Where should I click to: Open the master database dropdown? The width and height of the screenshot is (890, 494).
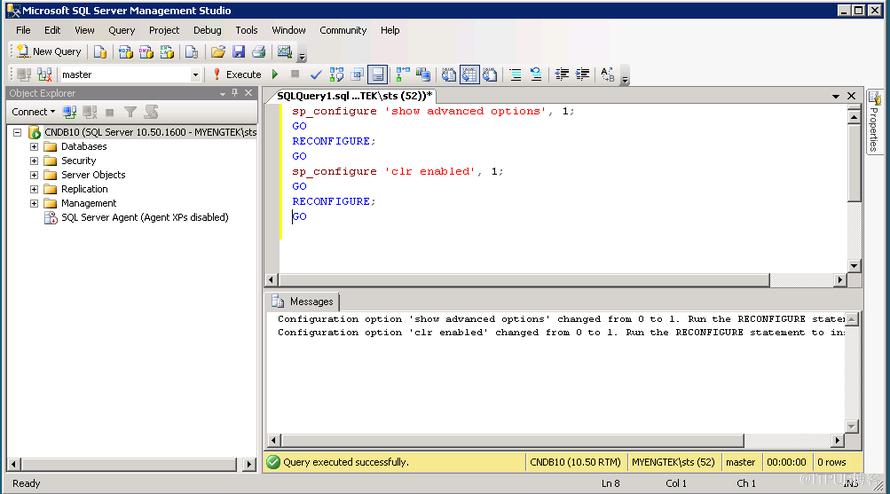pos(195,74)
